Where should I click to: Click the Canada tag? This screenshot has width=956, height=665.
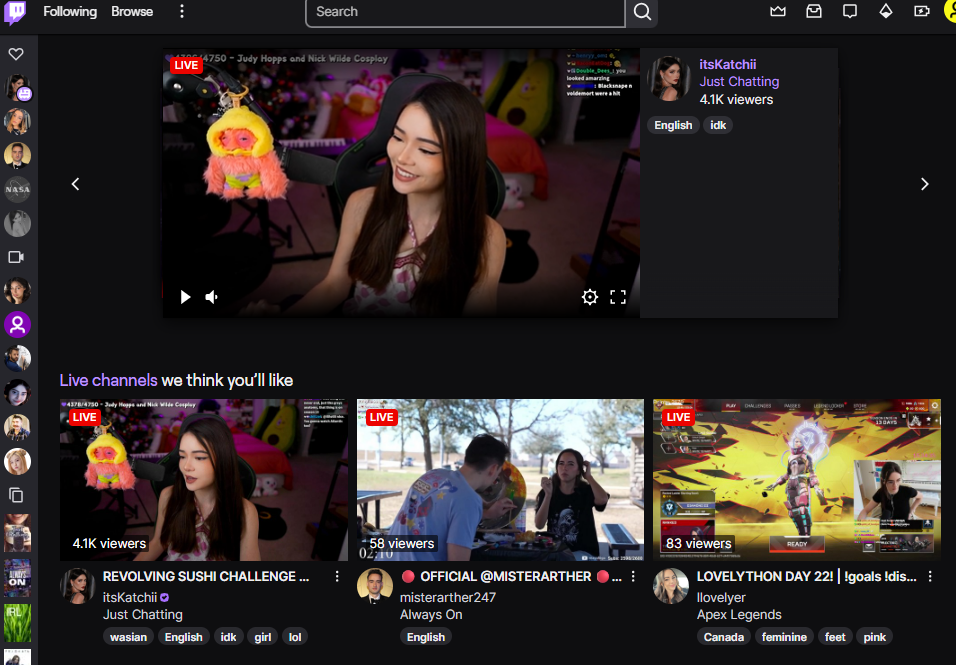point(724,637)
